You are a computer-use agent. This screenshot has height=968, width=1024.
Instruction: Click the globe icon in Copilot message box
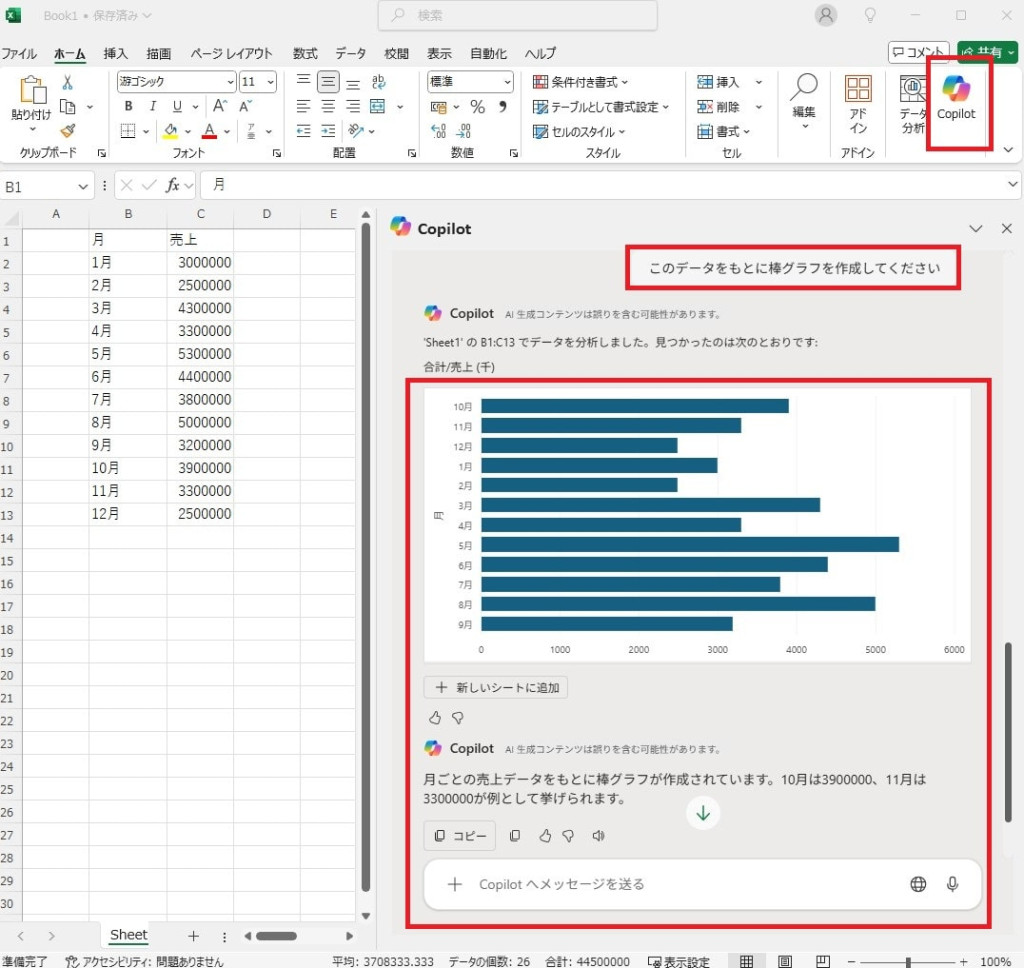point(918,884)
